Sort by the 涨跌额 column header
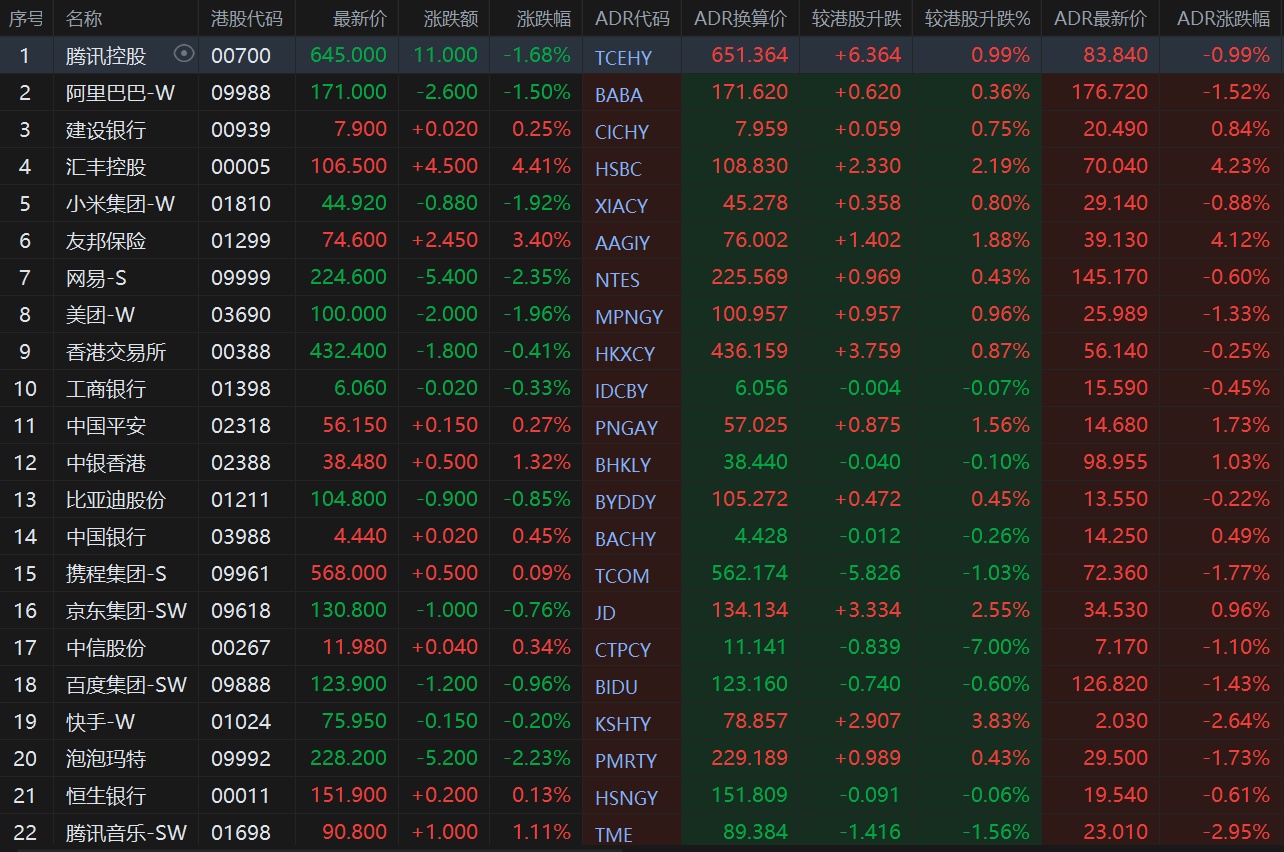This screenshot has height=852, width=1284. coord(451,18)
